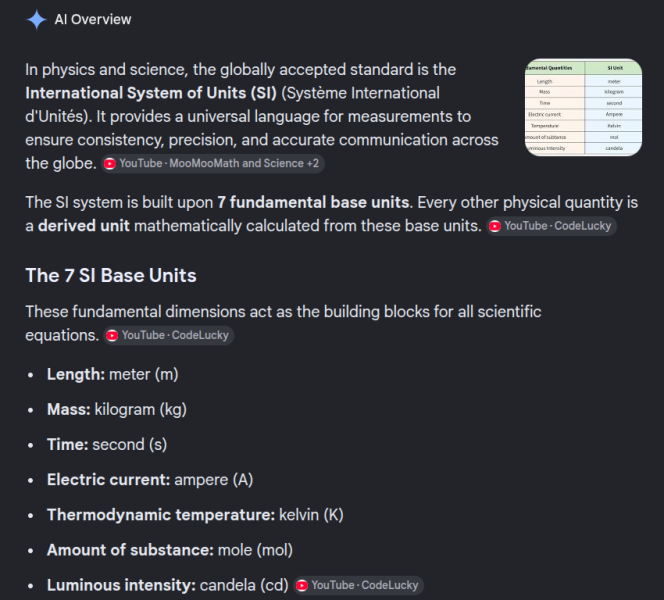Click 'The 7 SI Base Units' heading

[111, 276]
